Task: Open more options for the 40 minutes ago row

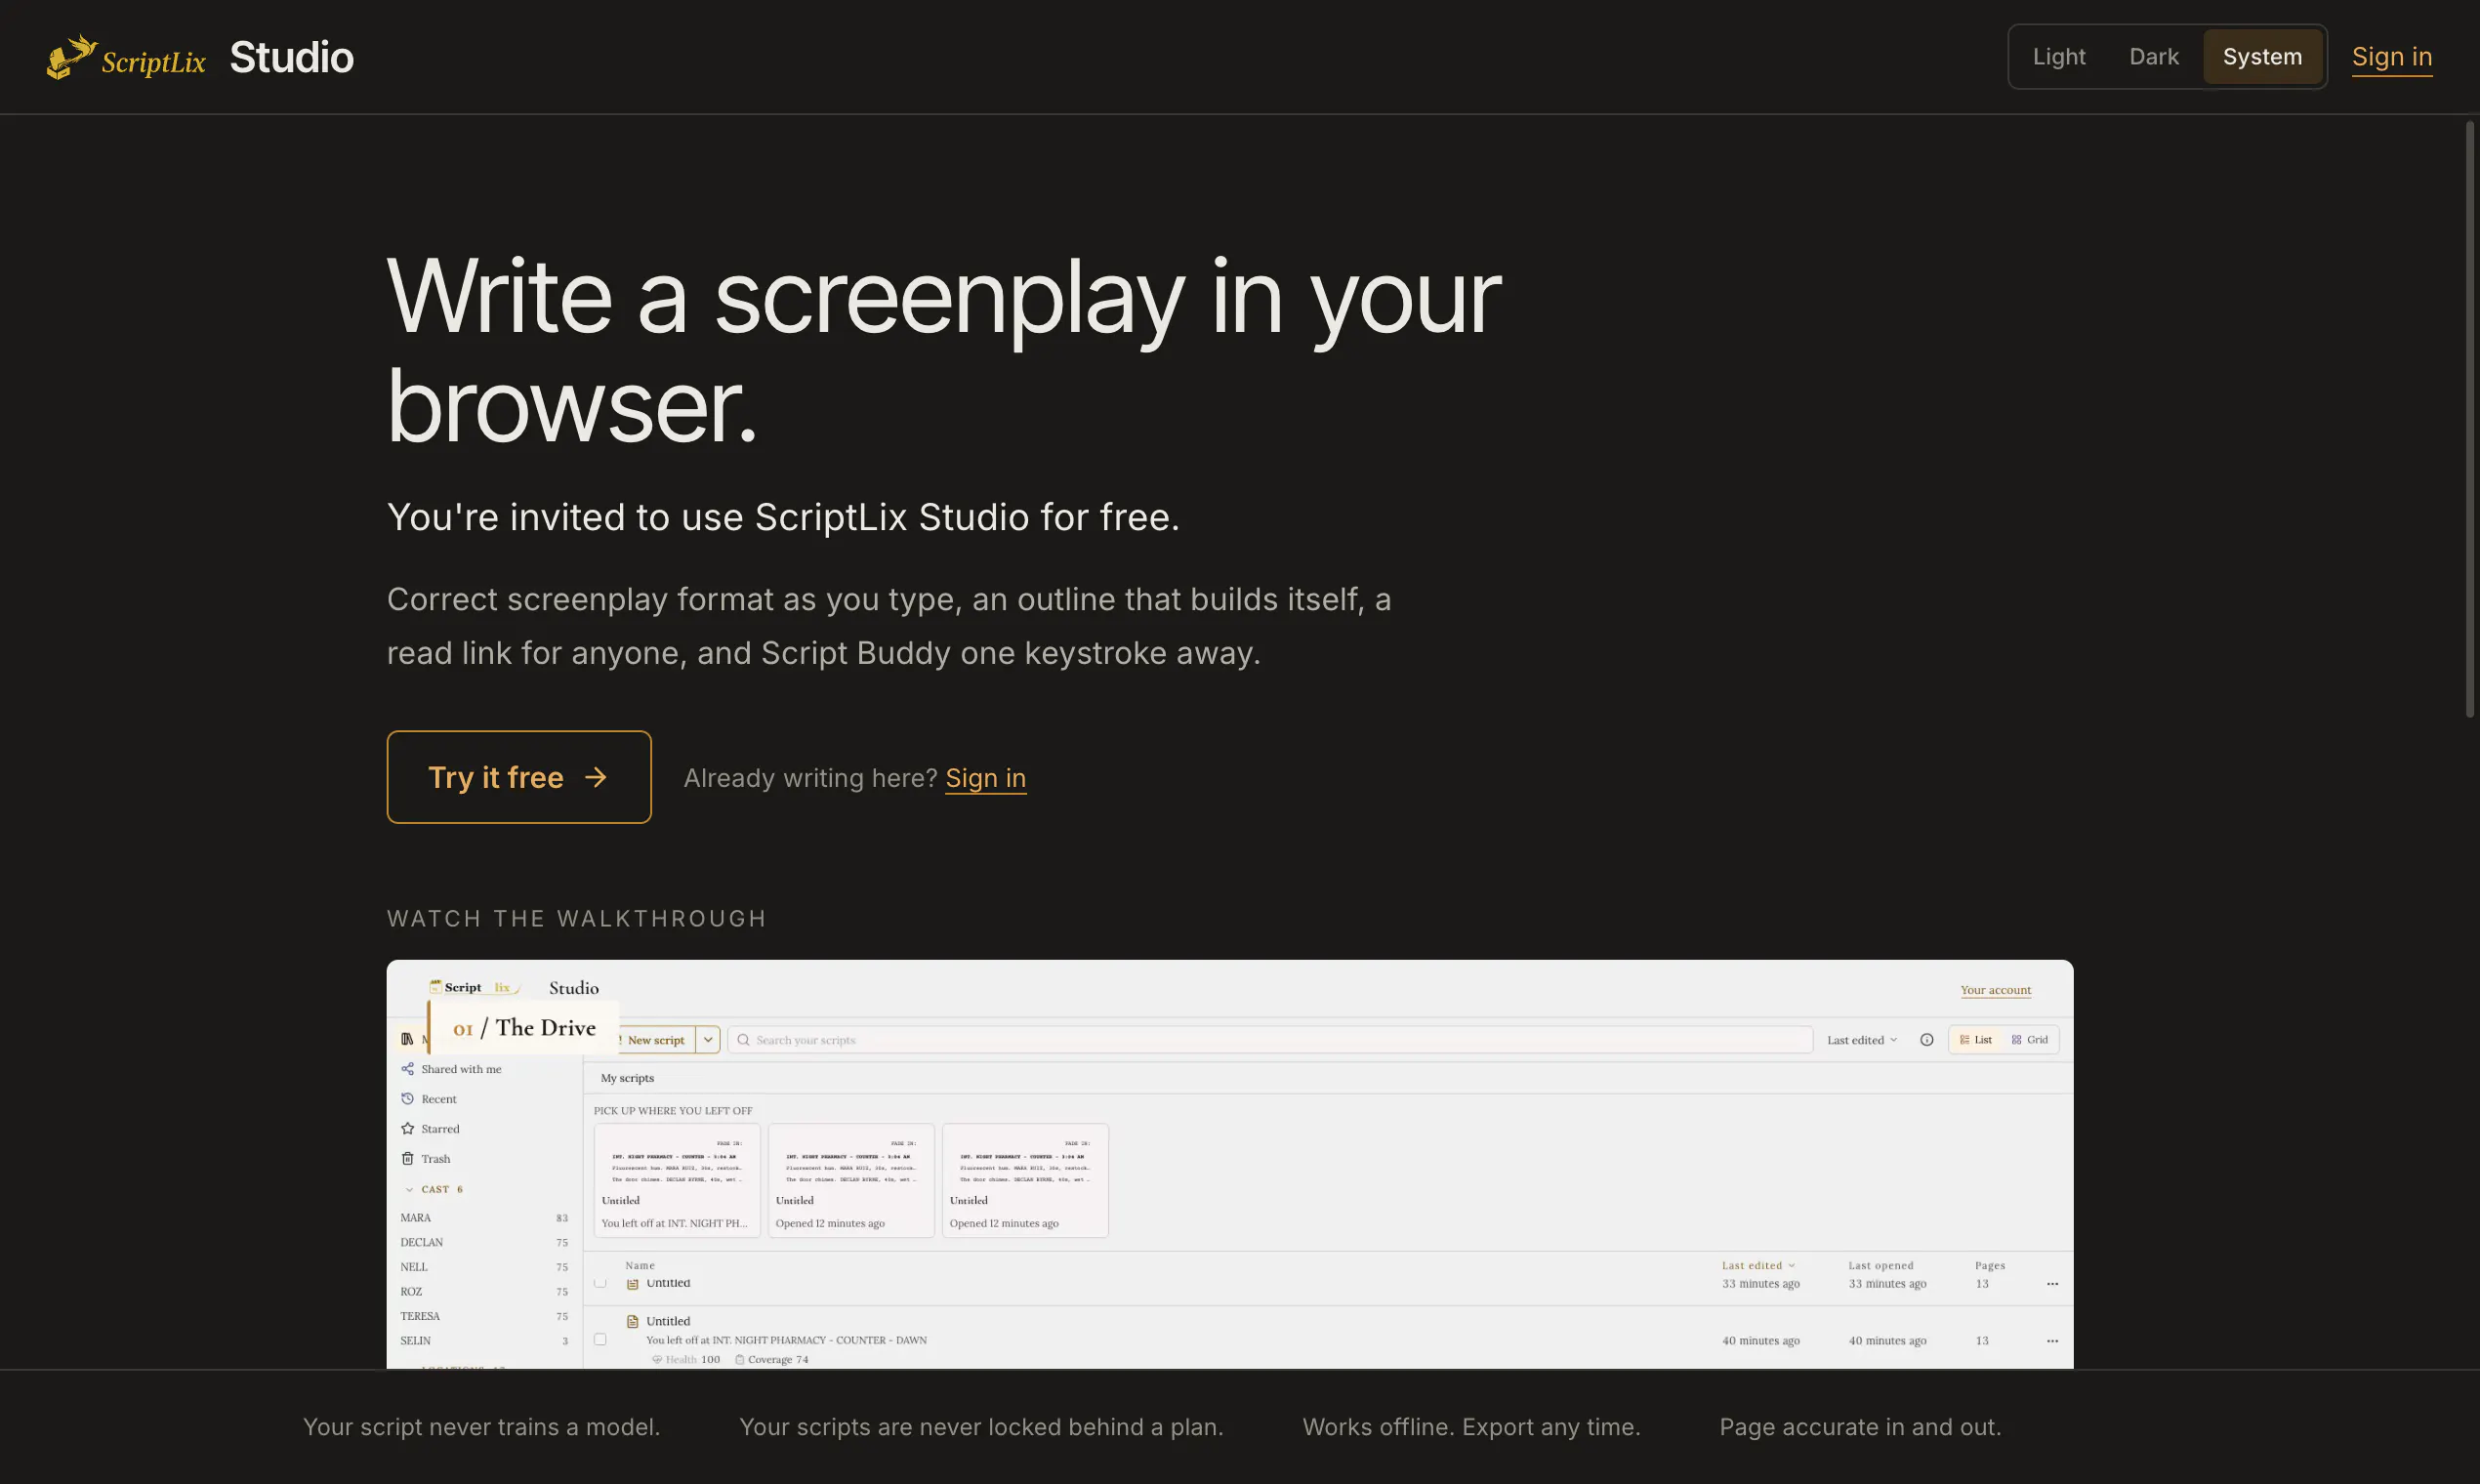Action: (2052, 1341)
